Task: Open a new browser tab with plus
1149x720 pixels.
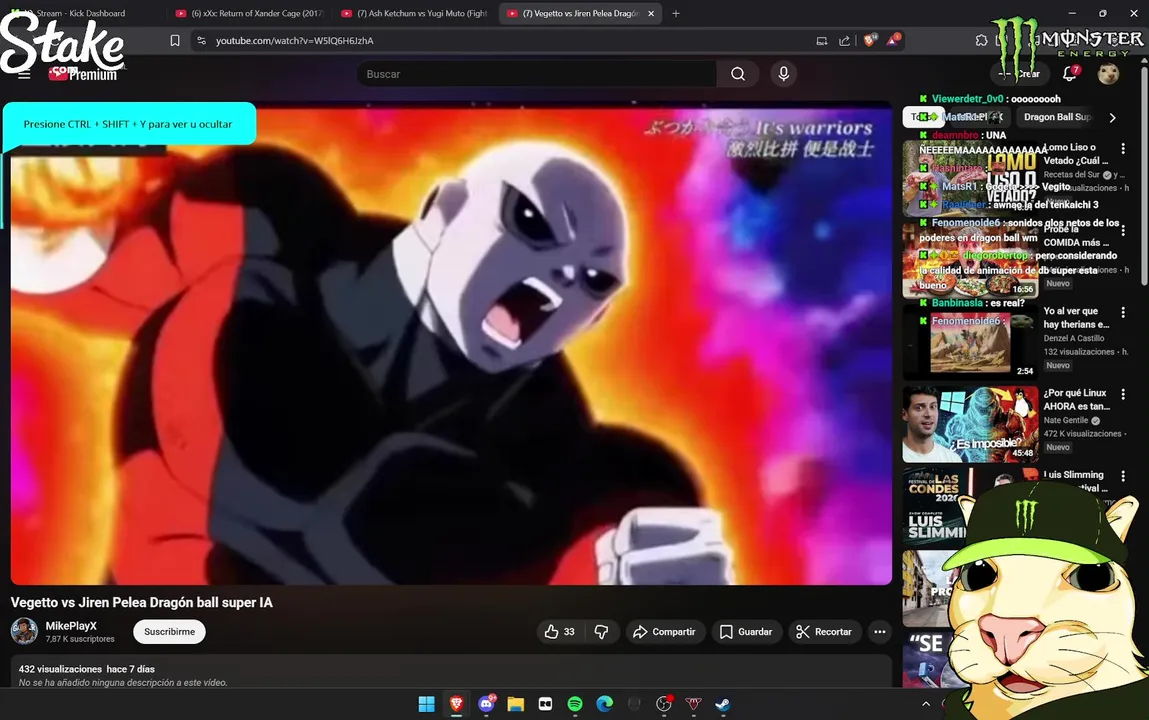Action: coord(676,13)
